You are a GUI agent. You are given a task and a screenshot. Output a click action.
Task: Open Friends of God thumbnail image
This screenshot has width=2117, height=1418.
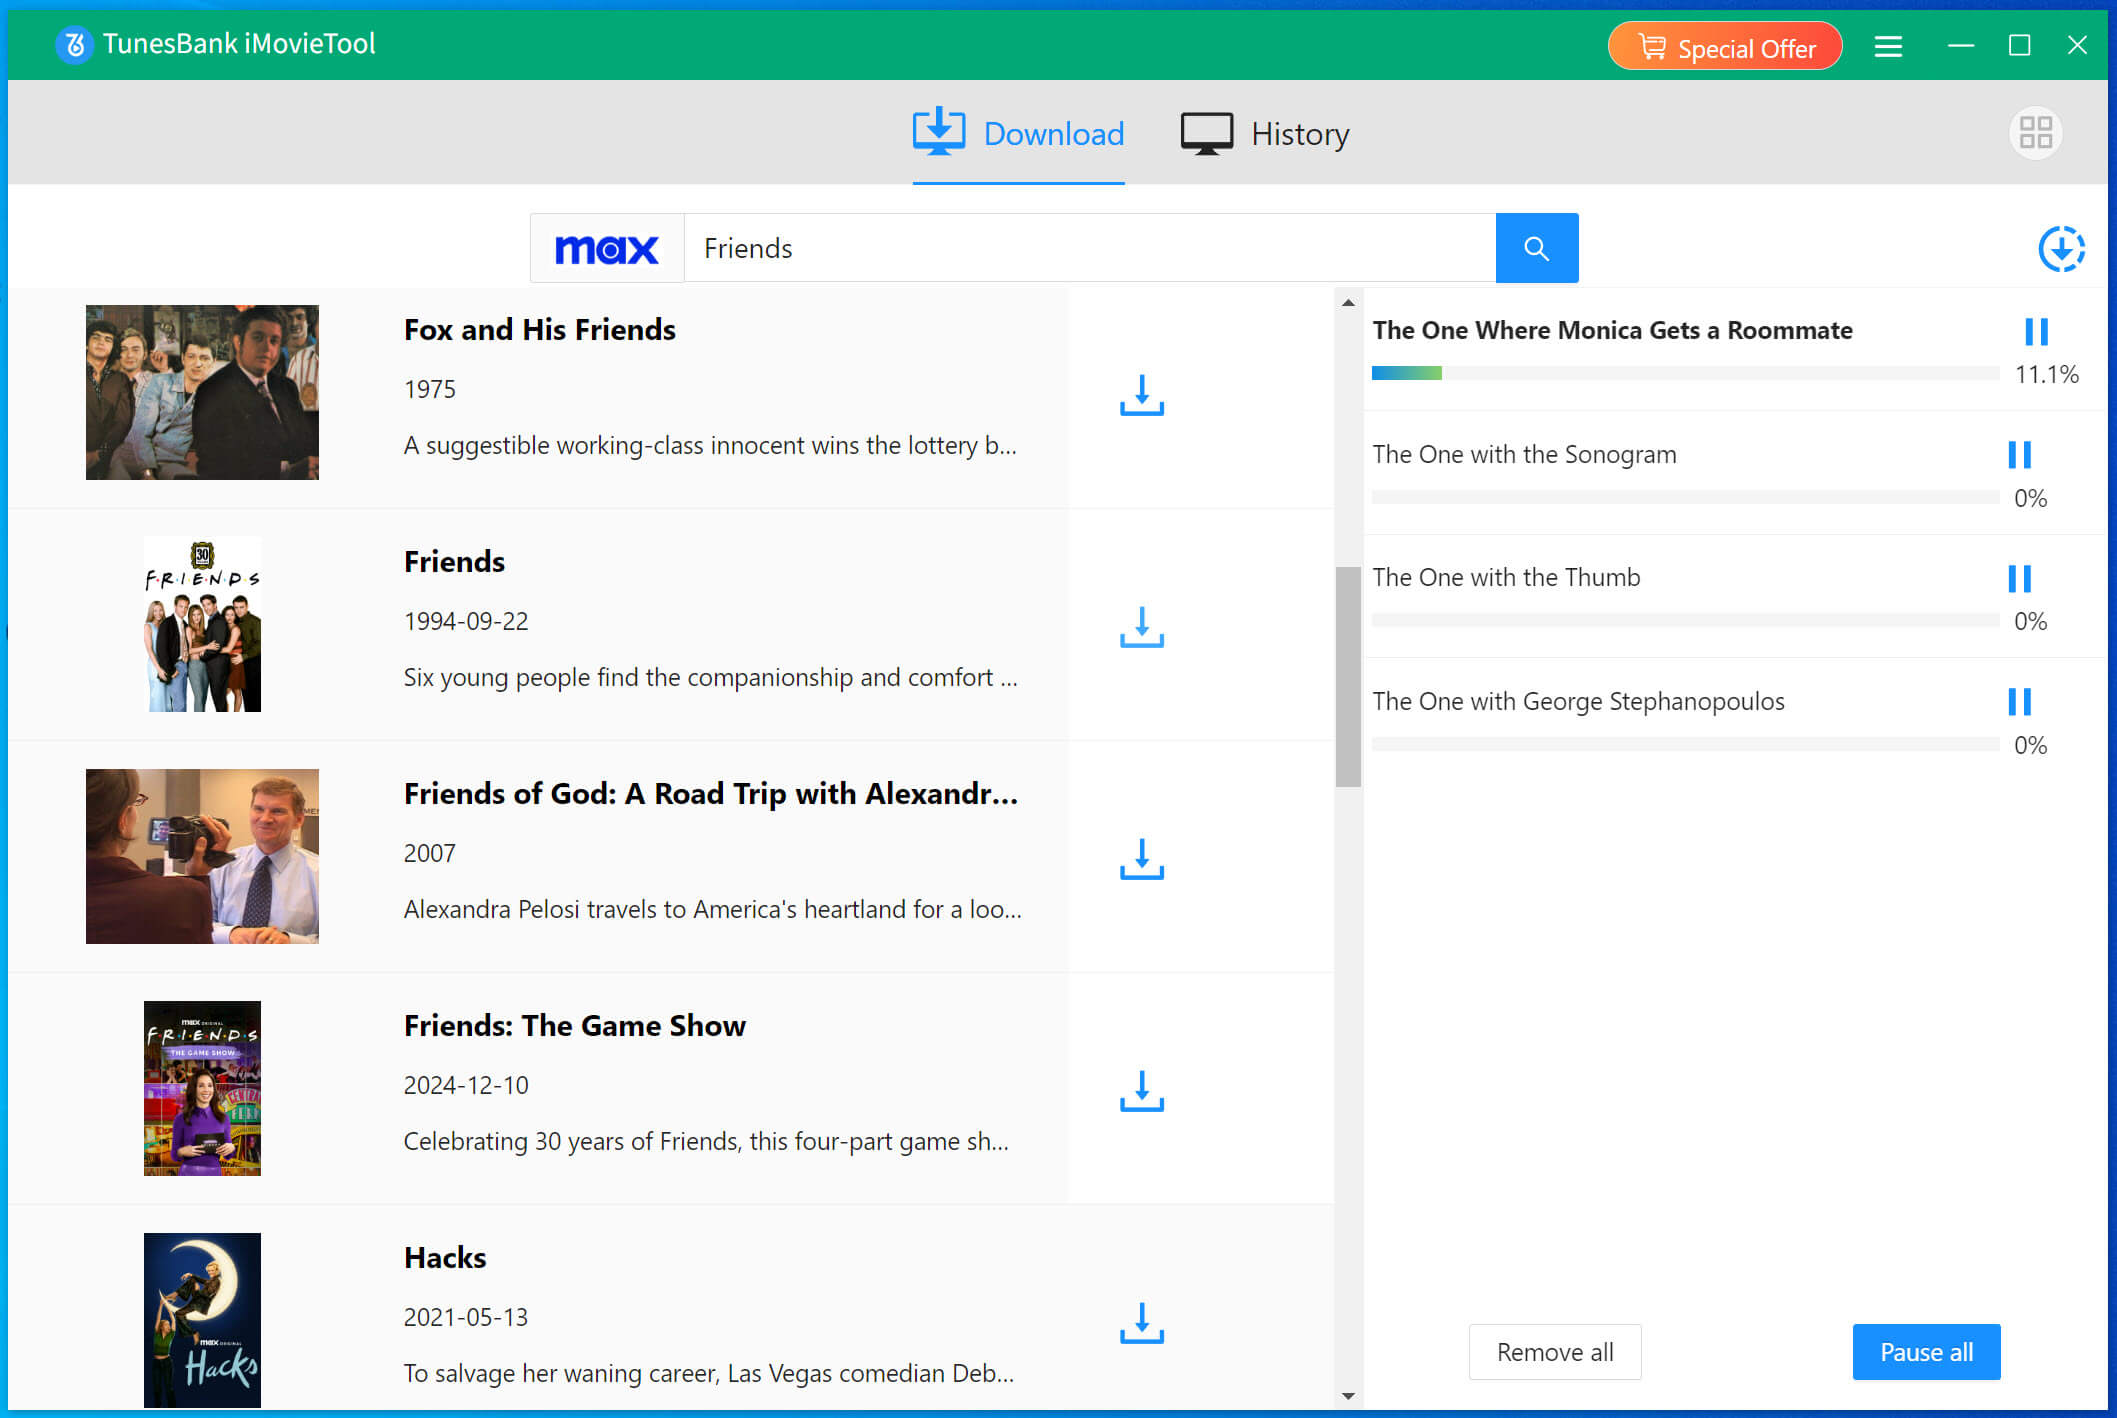[202, 856]
